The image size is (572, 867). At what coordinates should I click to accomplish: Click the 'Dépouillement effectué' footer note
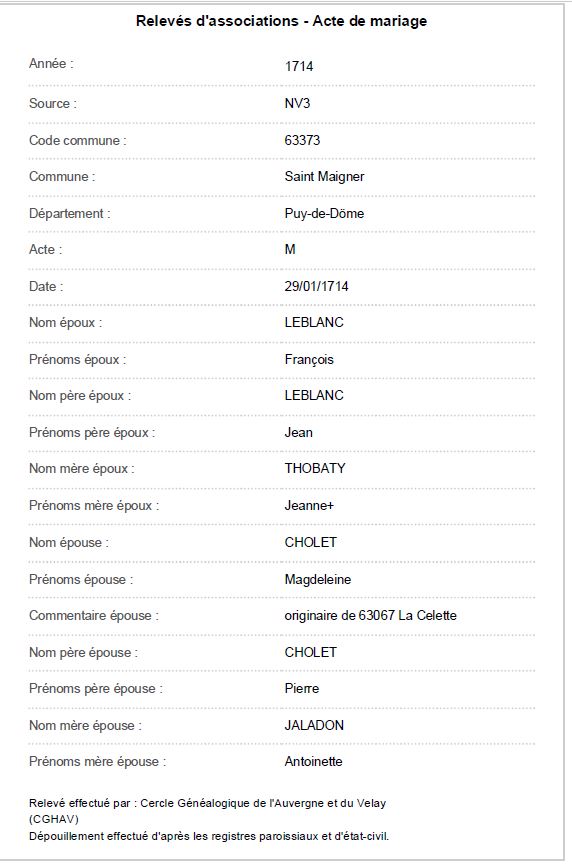click(209, 836)
